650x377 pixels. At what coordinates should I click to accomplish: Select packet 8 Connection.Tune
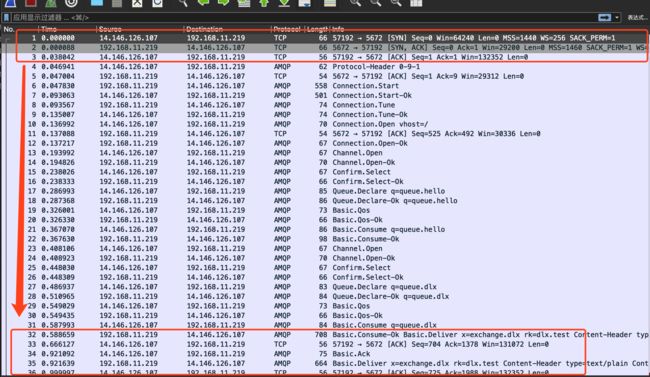[325, 105]
